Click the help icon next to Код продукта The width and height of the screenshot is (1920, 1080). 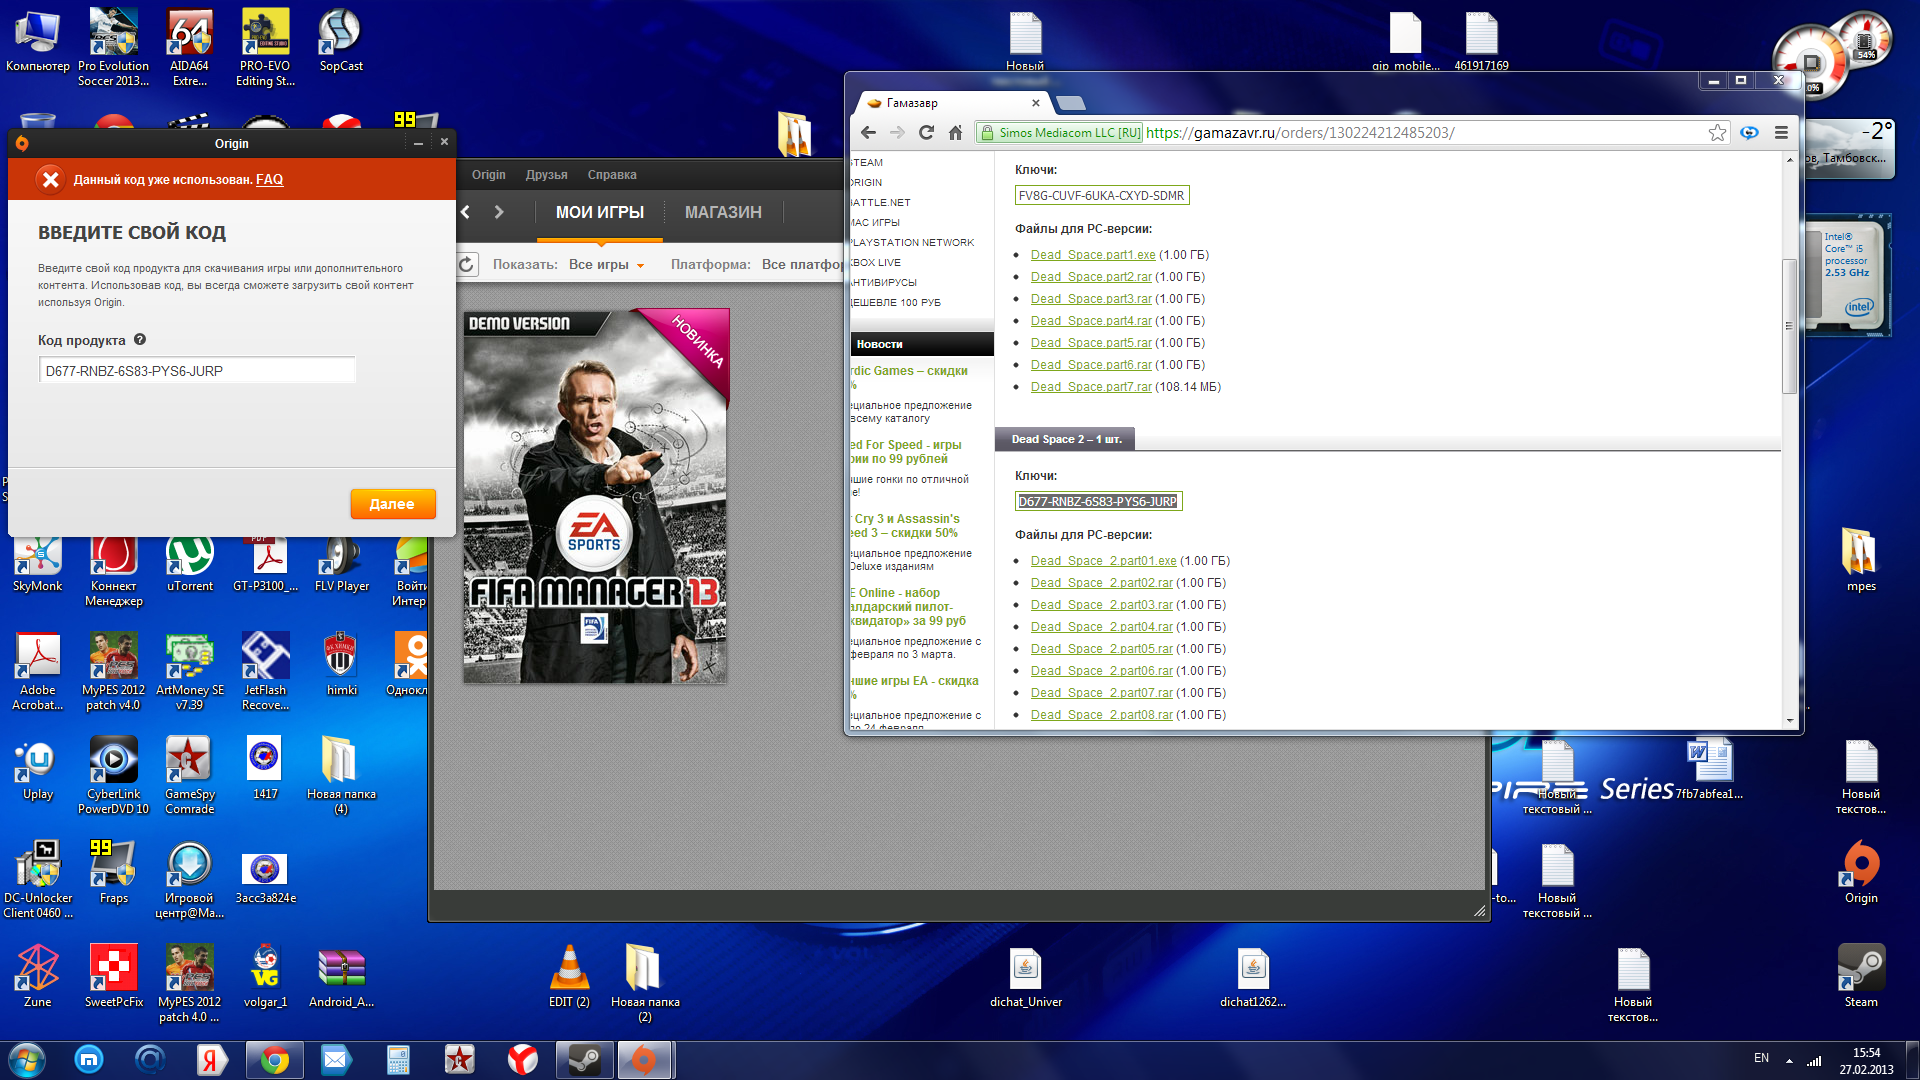(x=140, y=340)
